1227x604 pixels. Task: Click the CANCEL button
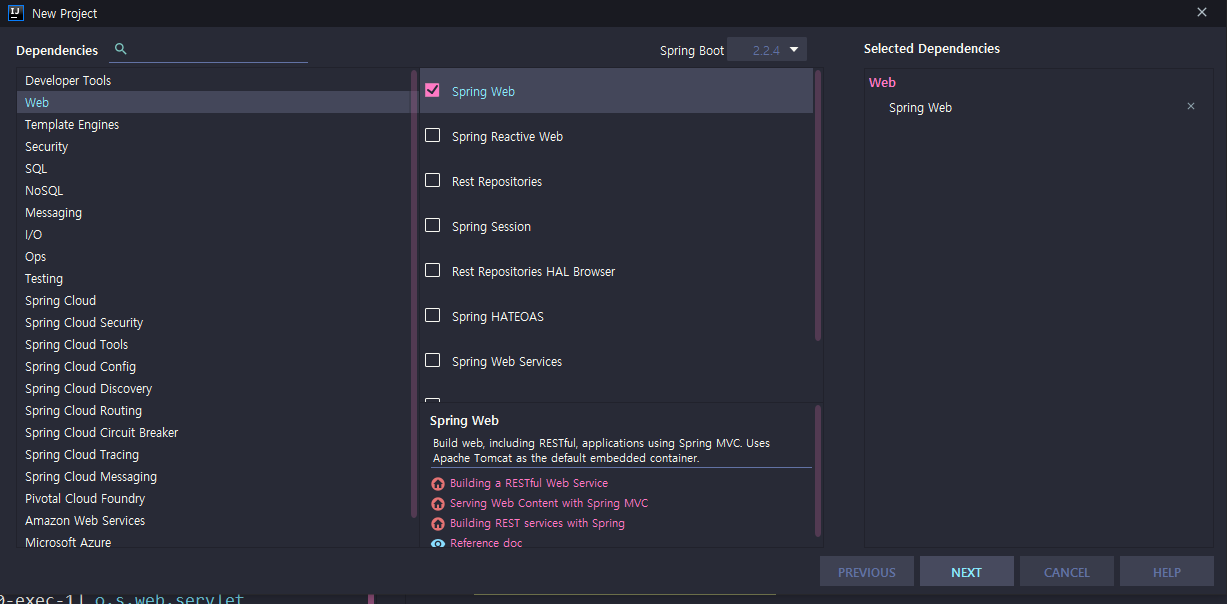pos(1067,572)
